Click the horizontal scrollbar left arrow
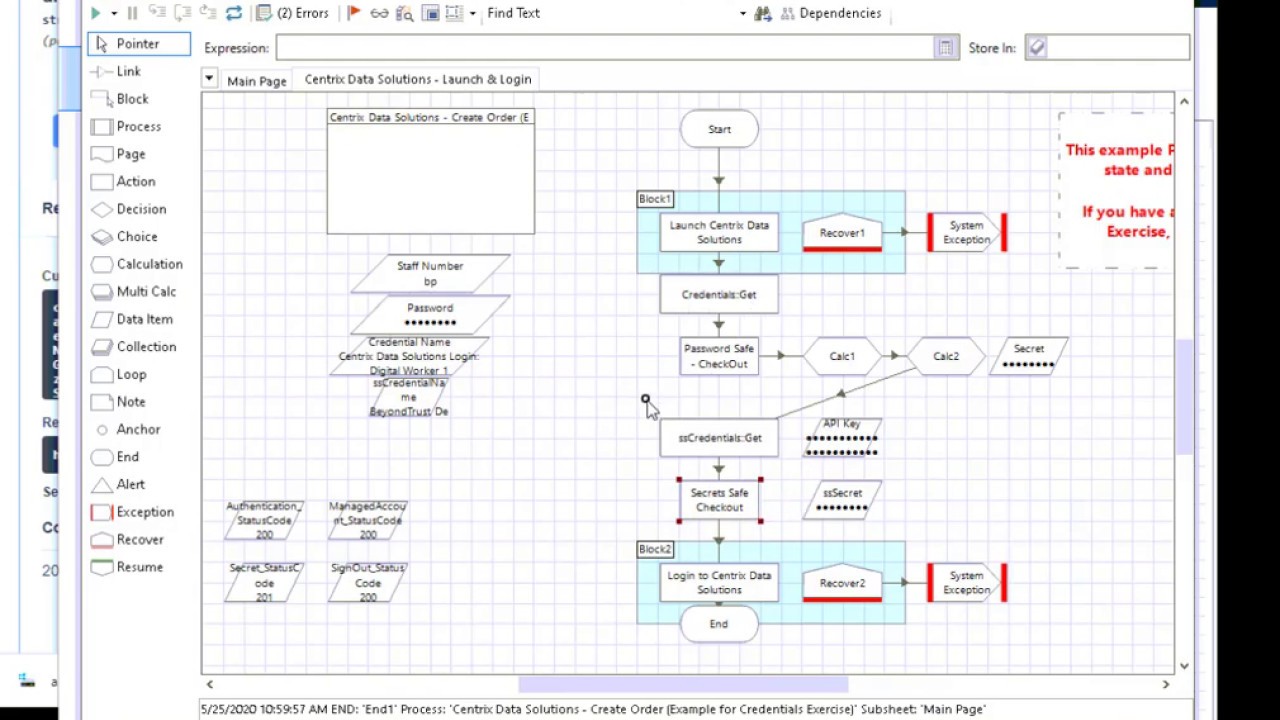1280x720 pixels. coord(209,684)
